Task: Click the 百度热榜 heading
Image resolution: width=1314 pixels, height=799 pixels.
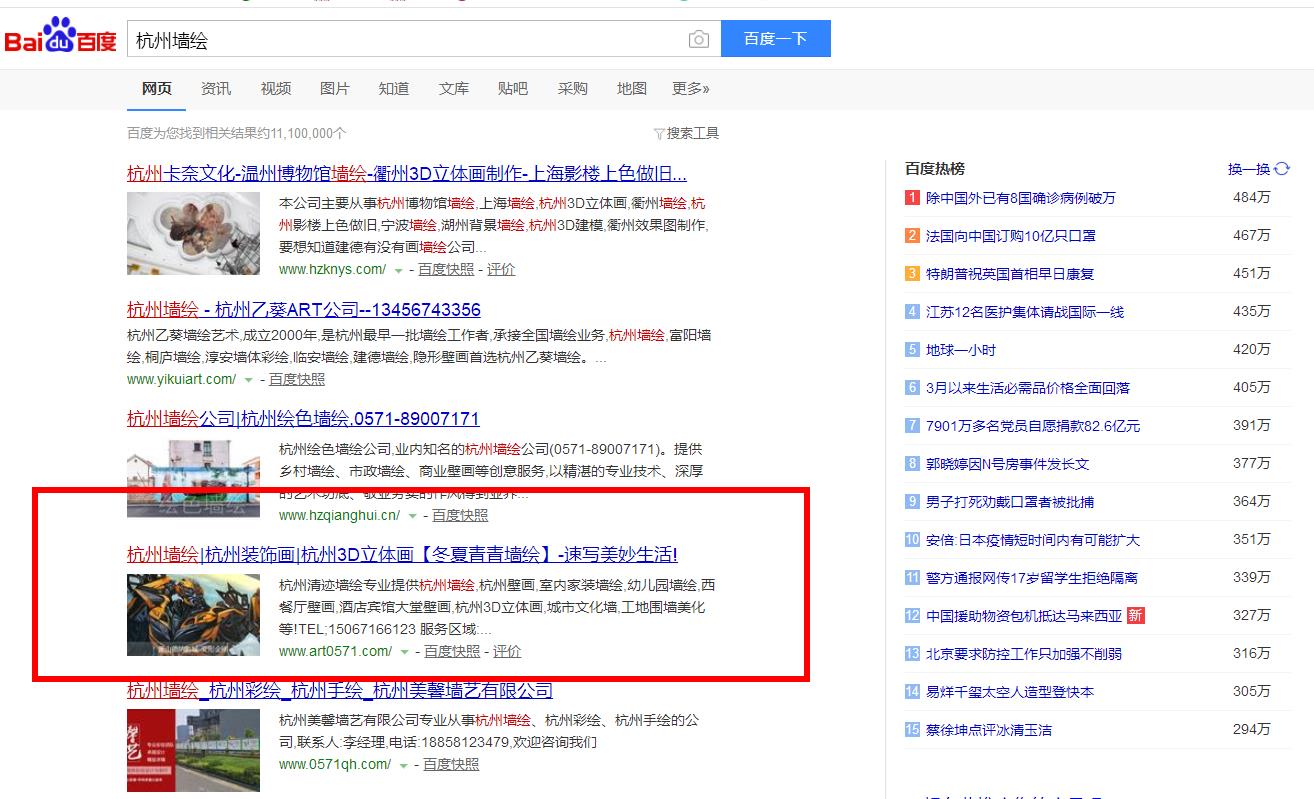Action: point(935,169)
